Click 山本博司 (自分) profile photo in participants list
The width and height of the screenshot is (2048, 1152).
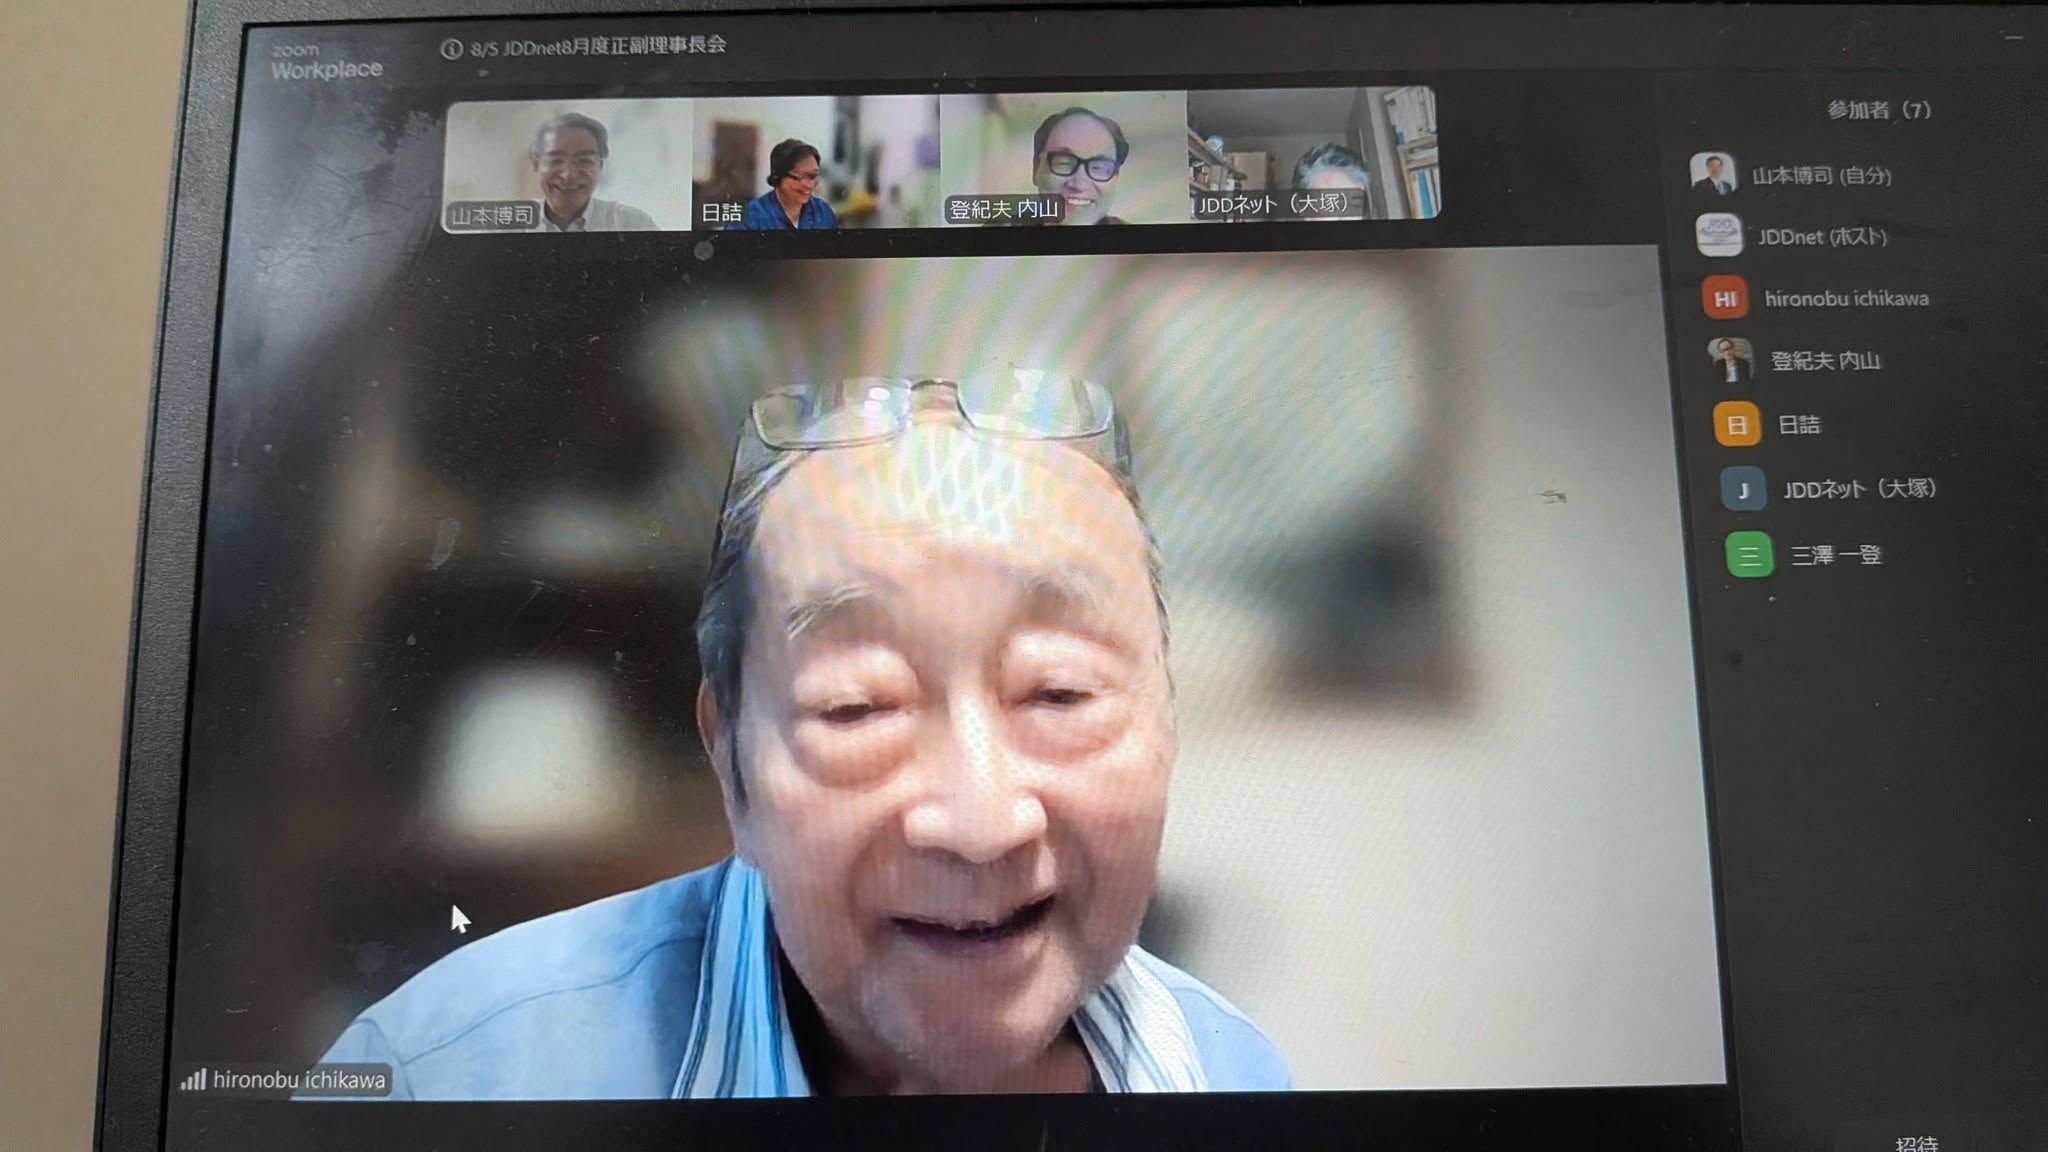(x=1713, y=173)
